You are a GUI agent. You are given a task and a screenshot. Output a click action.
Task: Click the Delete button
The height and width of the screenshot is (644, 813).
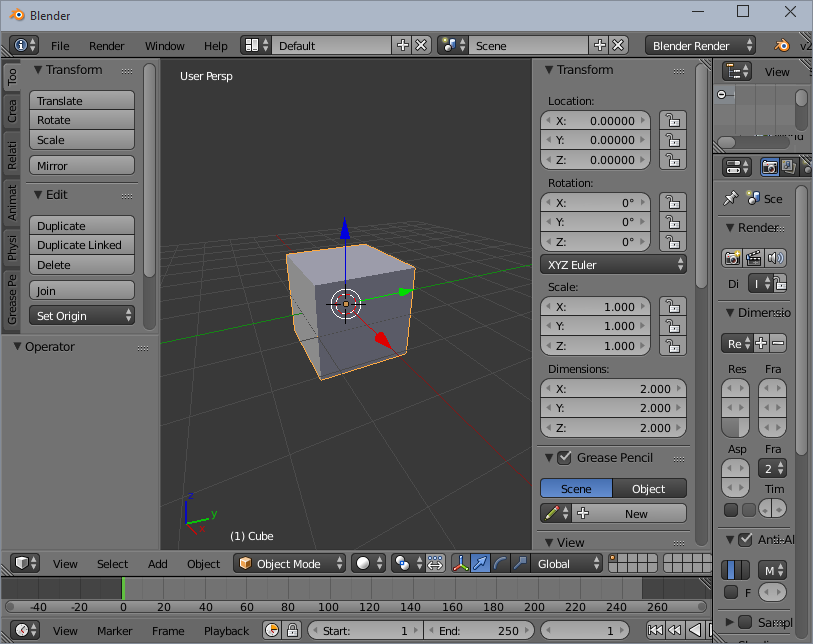(82, 264)
